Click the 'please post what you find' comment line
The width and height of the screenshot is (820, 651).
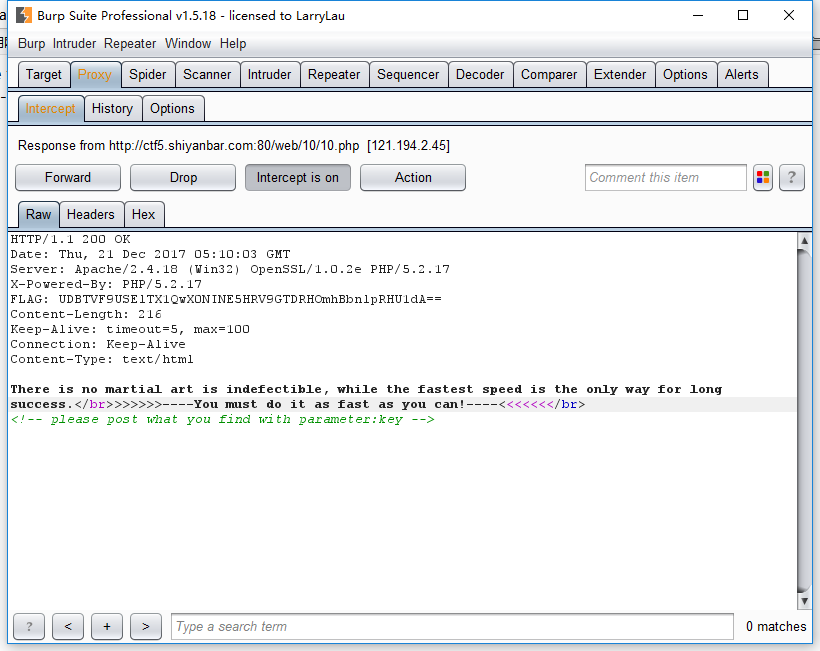click(223, 419)
